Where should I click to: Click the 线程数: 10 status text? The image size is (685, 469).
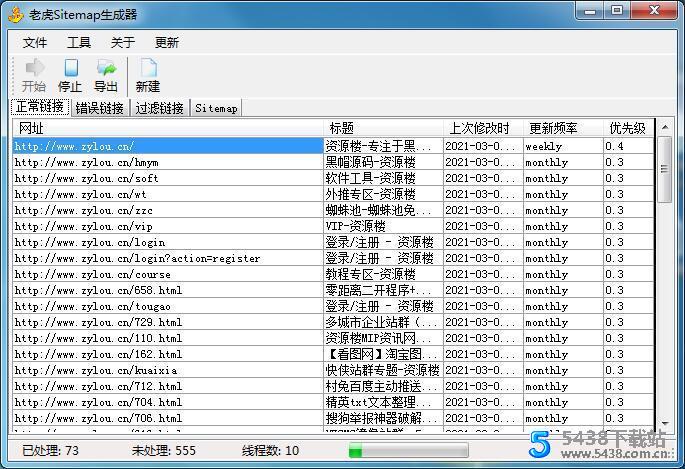tap(270, 451)
